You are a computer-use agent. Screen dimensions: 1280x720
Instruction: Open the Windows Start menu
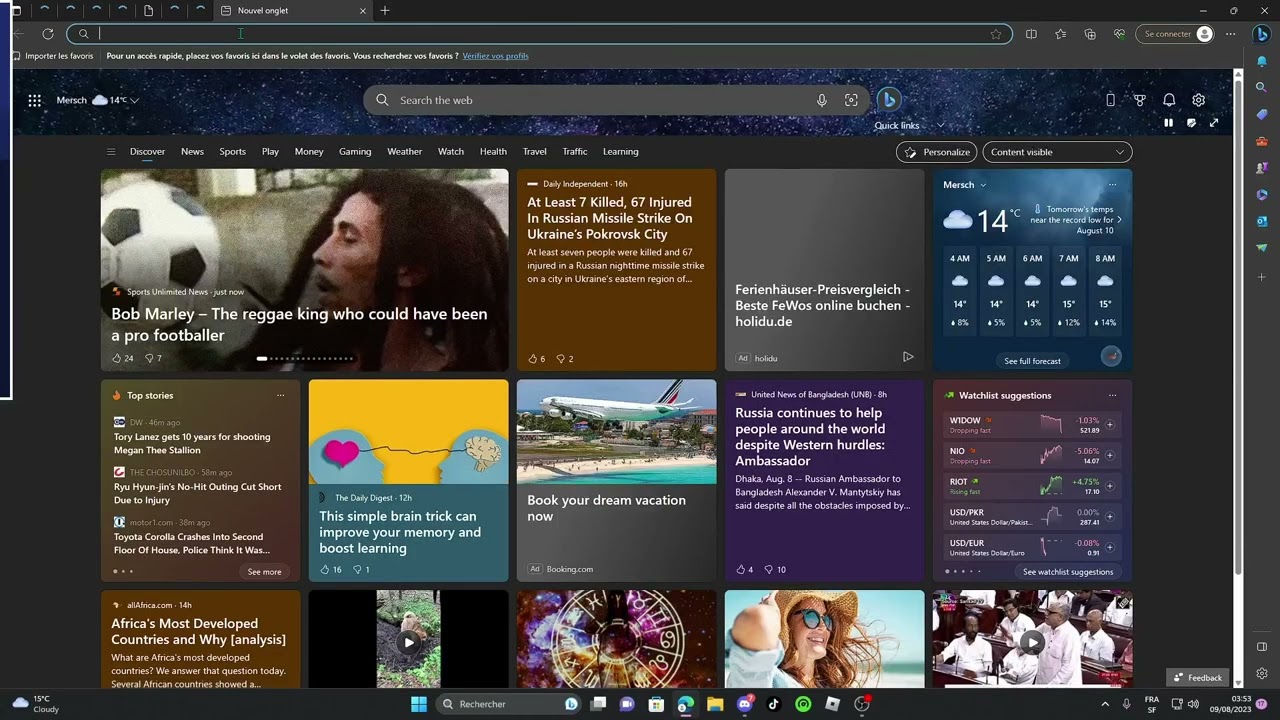click(x=419, y=704)
